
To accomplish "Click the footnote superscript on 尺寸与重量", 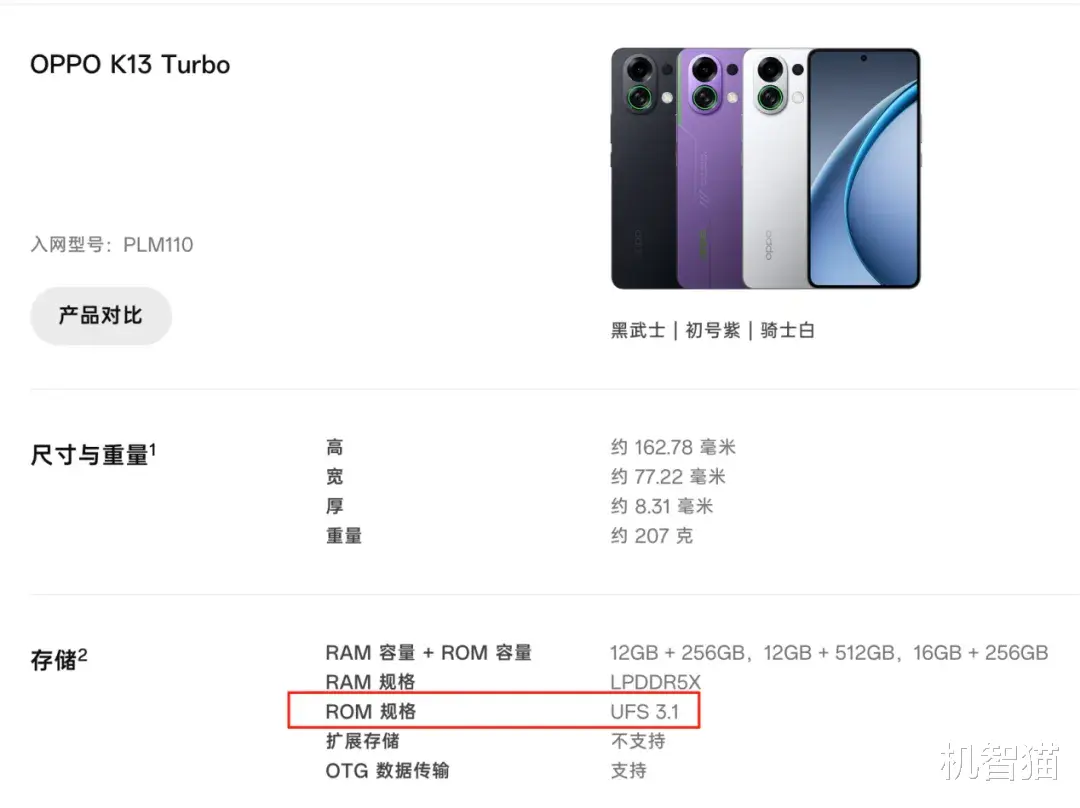I will click(x=153, y=447).
